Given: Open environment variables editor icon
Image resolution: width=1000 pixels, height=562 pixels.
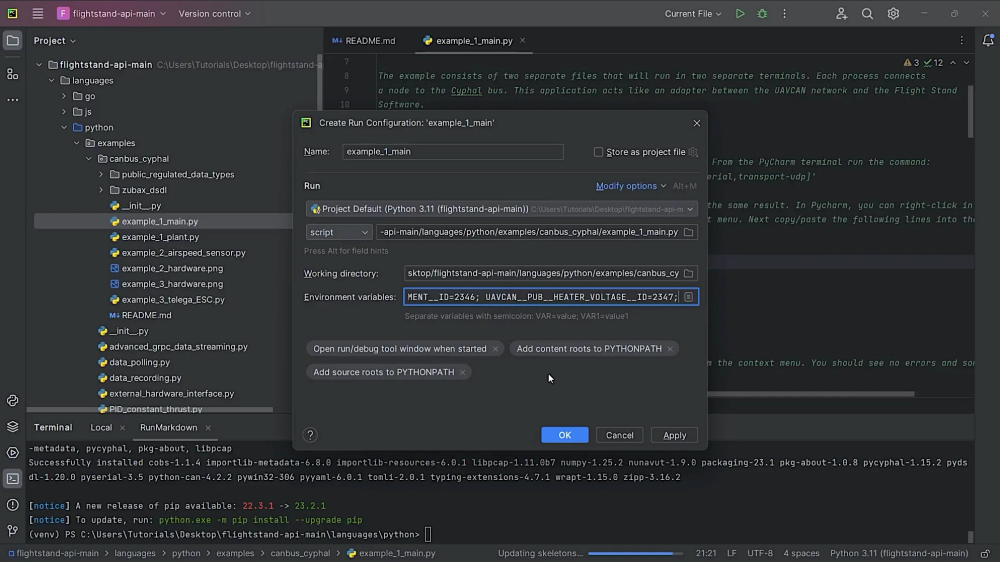Looking at the screenshot, I should pyautogui.click(x=688, y=297).
